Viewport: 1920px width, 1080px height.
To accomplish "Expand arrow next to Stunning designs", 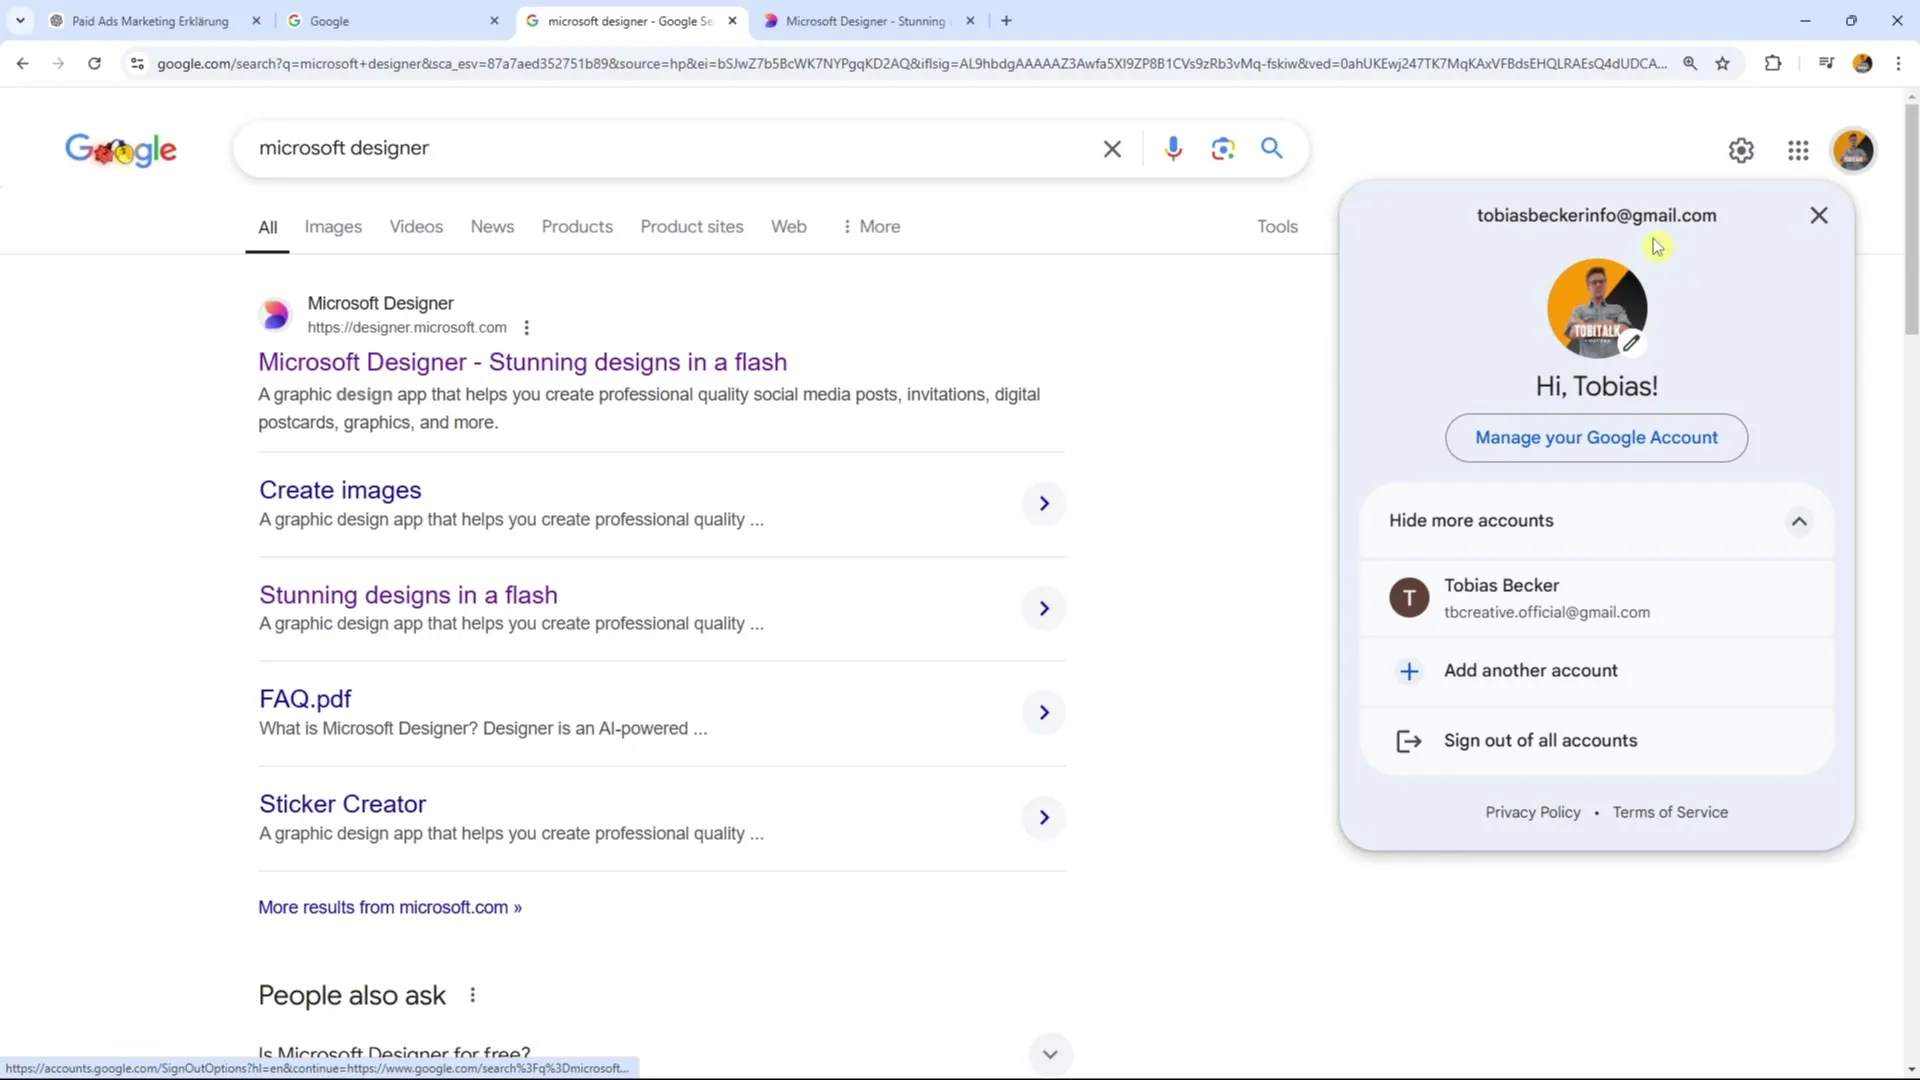I will pos(1044,609).
